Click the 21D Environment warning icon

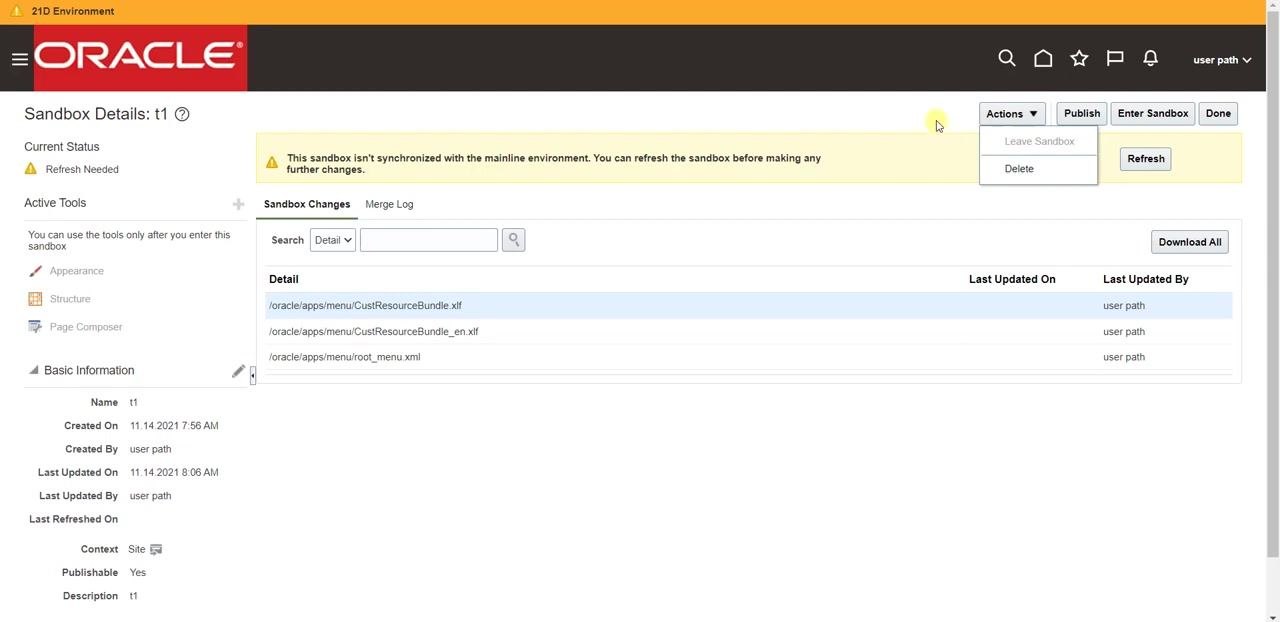coord(16,11)
